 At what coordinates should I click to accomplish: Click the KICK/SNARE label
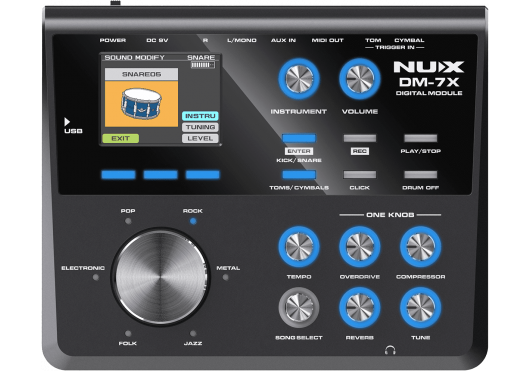point(299,160)
